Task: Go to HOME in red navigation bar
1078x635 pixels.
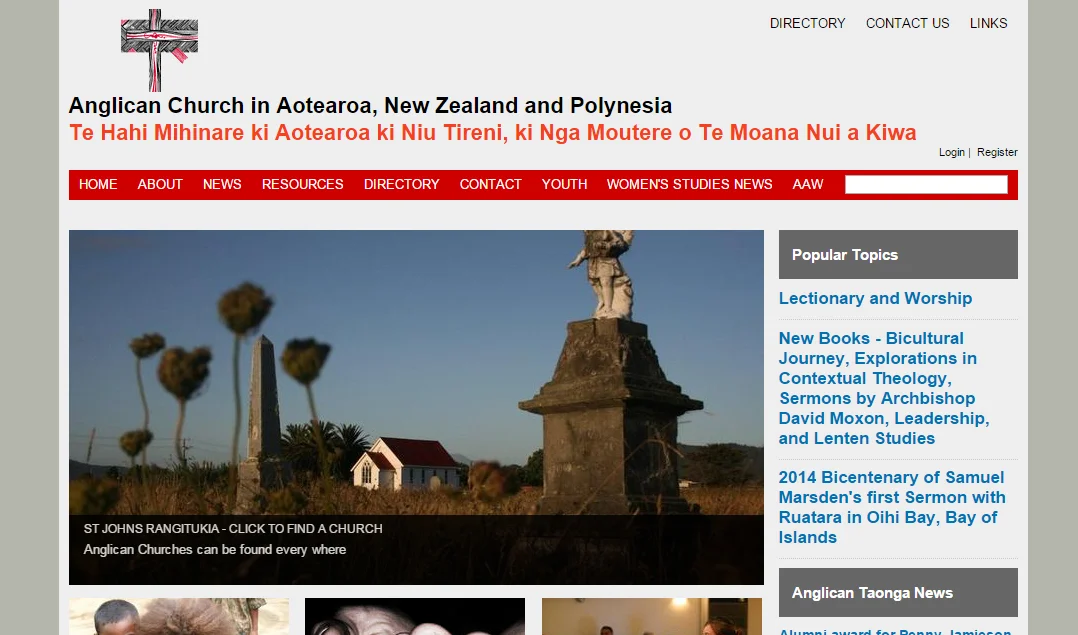Action: [x=98, y=184]
